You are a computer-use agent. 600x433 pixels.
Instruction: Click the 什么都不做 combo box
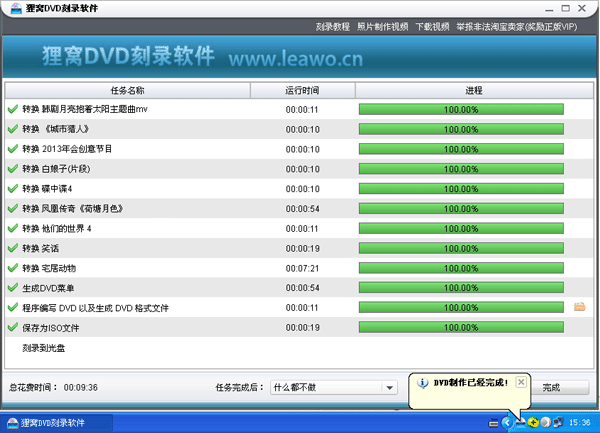[334, 387]
